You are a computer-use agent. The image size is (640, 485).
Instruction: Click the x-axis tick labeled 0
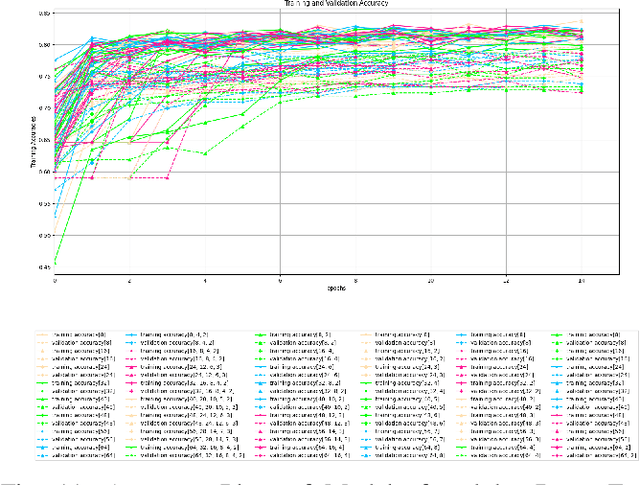pyautogui.click(x=55, y=283)
